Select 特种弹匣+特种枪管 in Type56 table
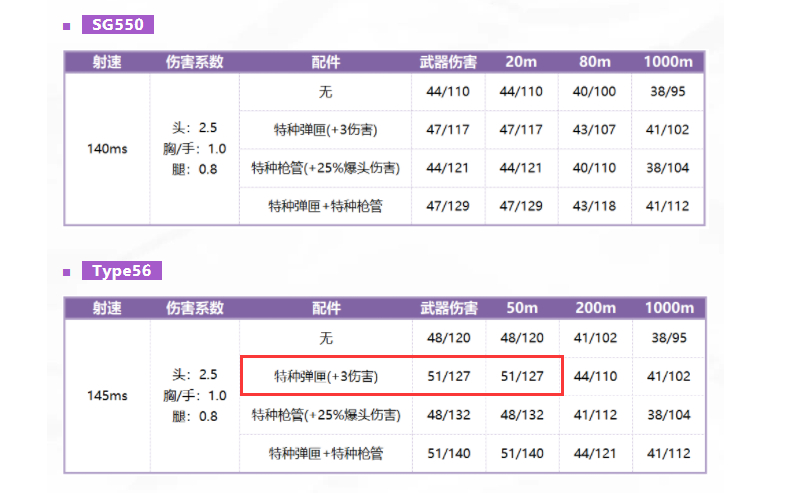 tap(326, 454)
